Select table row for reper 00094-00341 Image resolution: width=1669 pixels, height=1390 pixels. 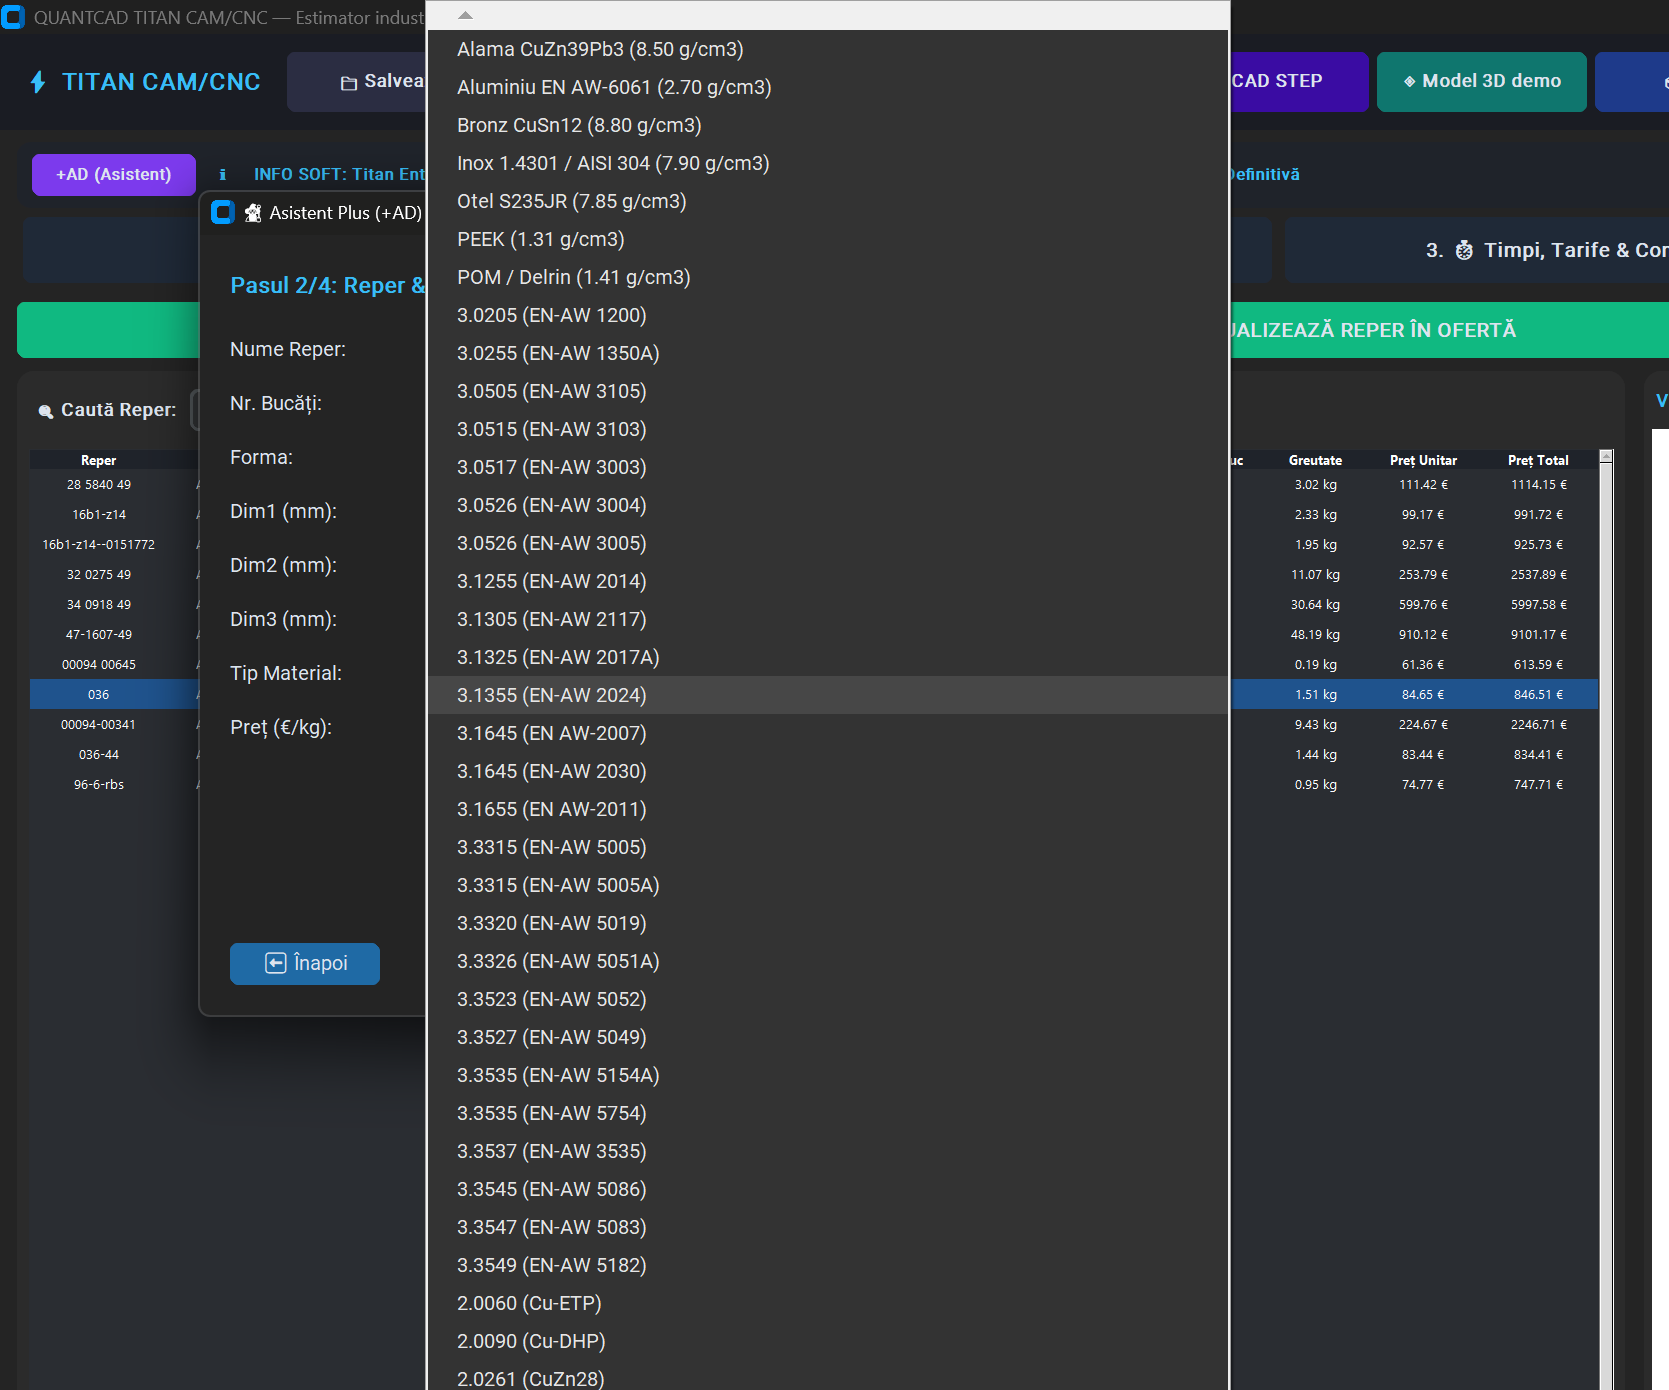click(98, 725)
